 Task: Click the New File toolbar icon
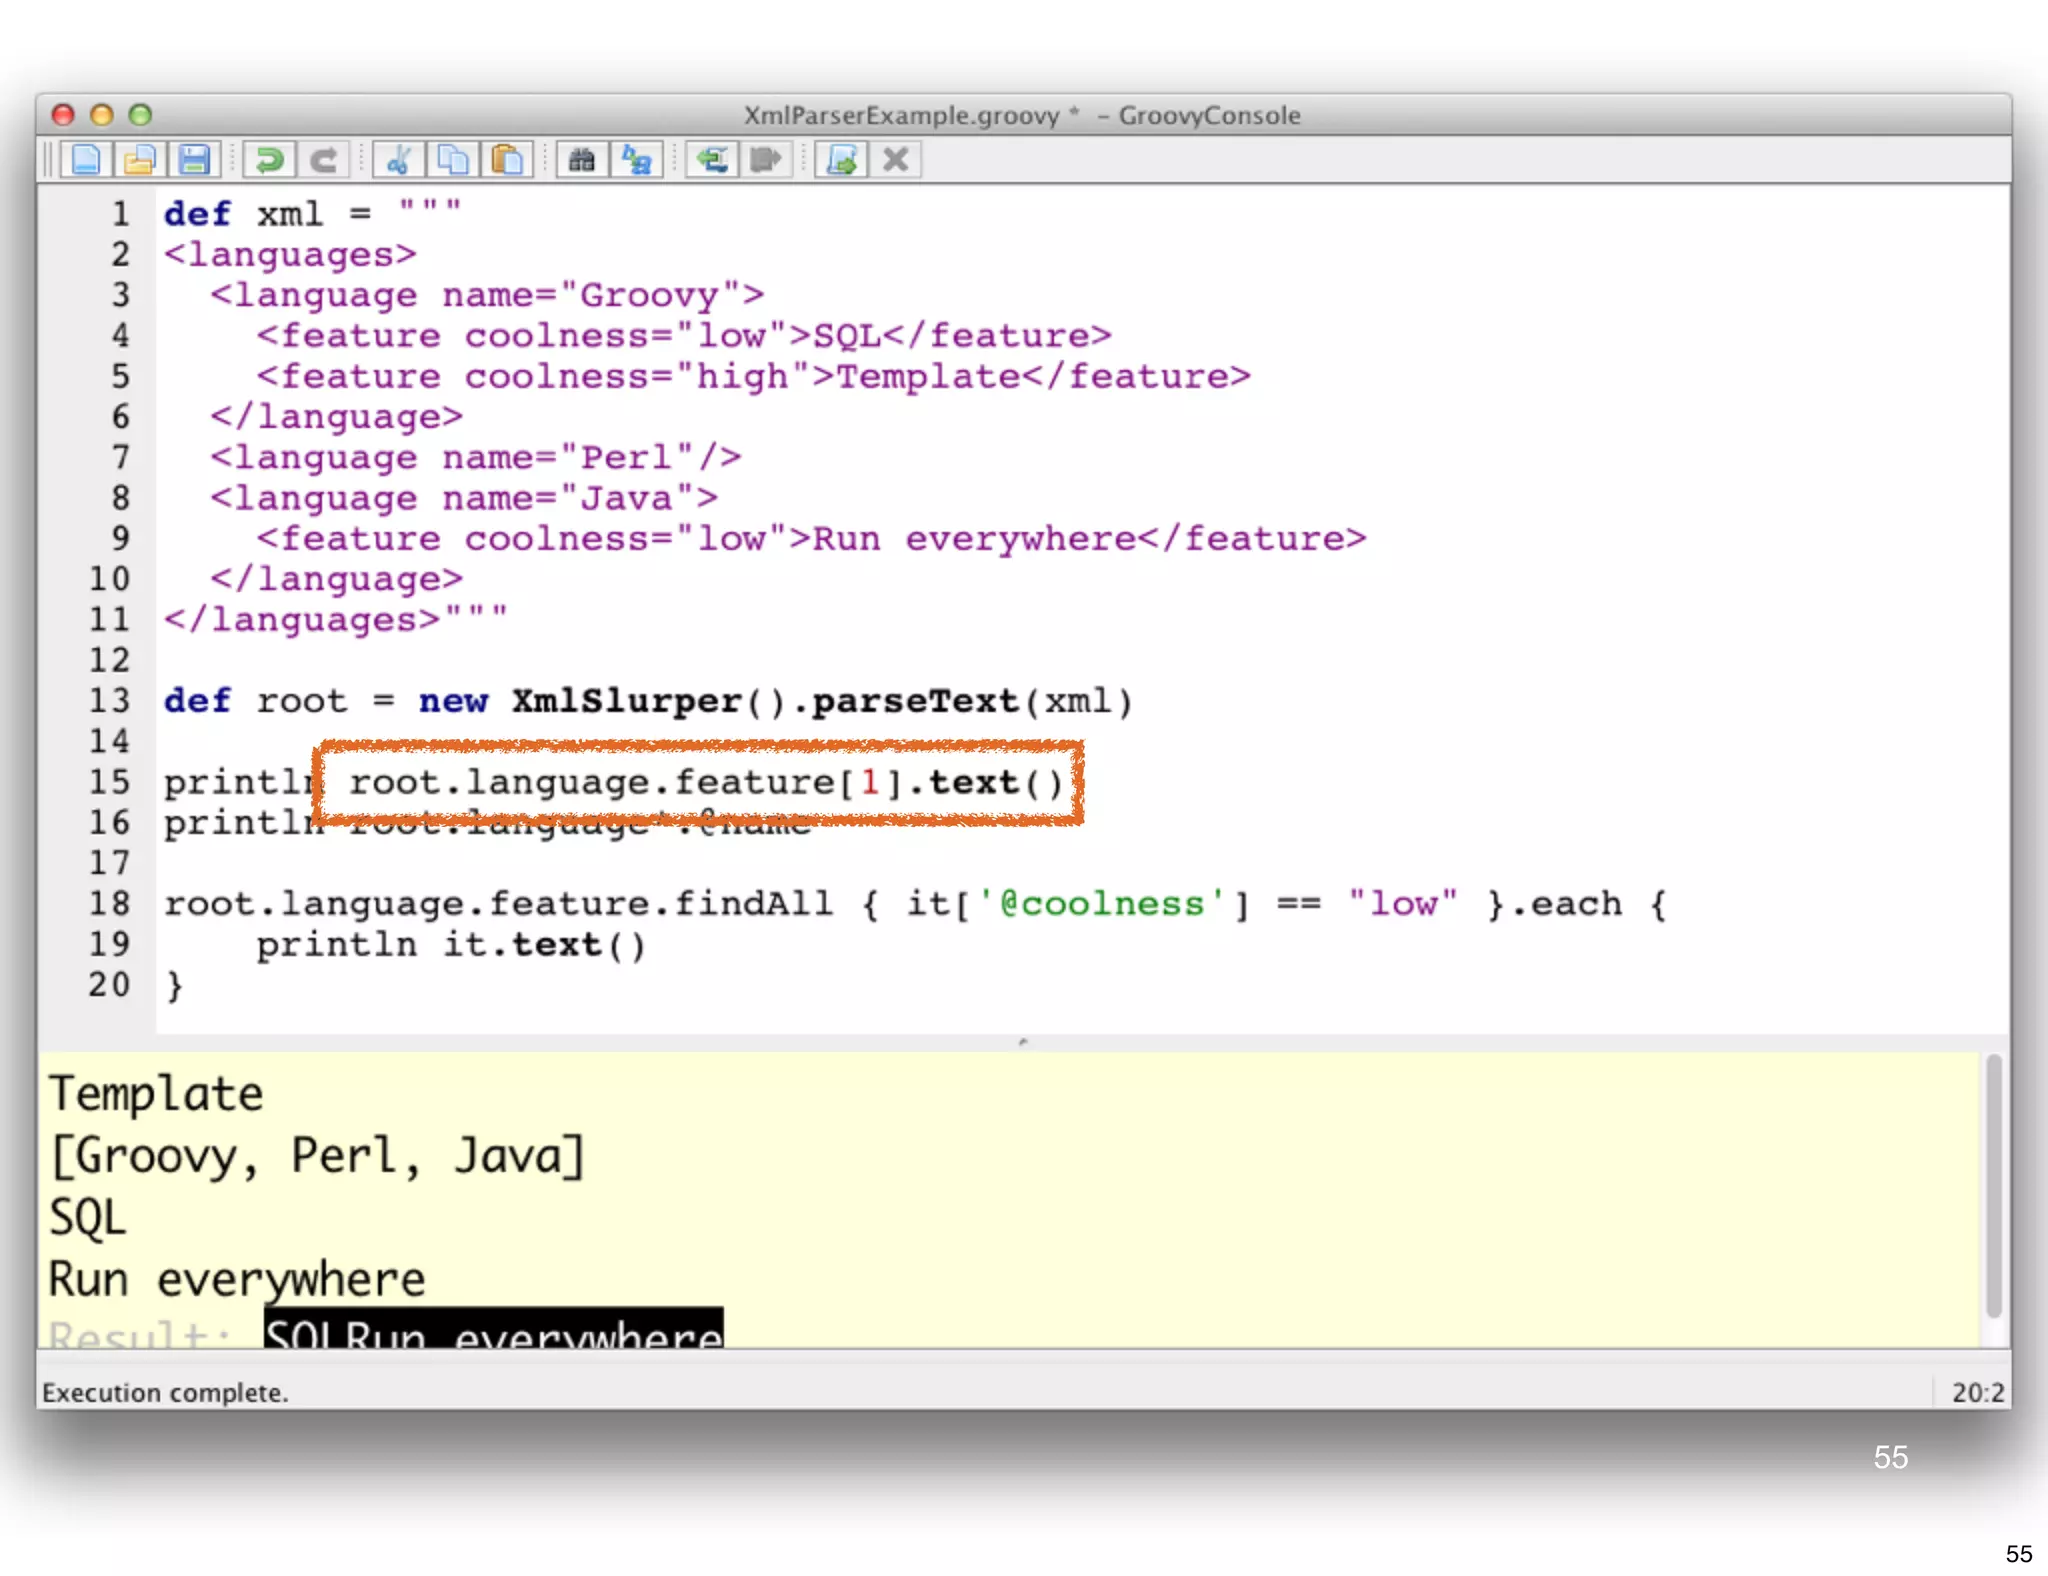click(86, 160)
